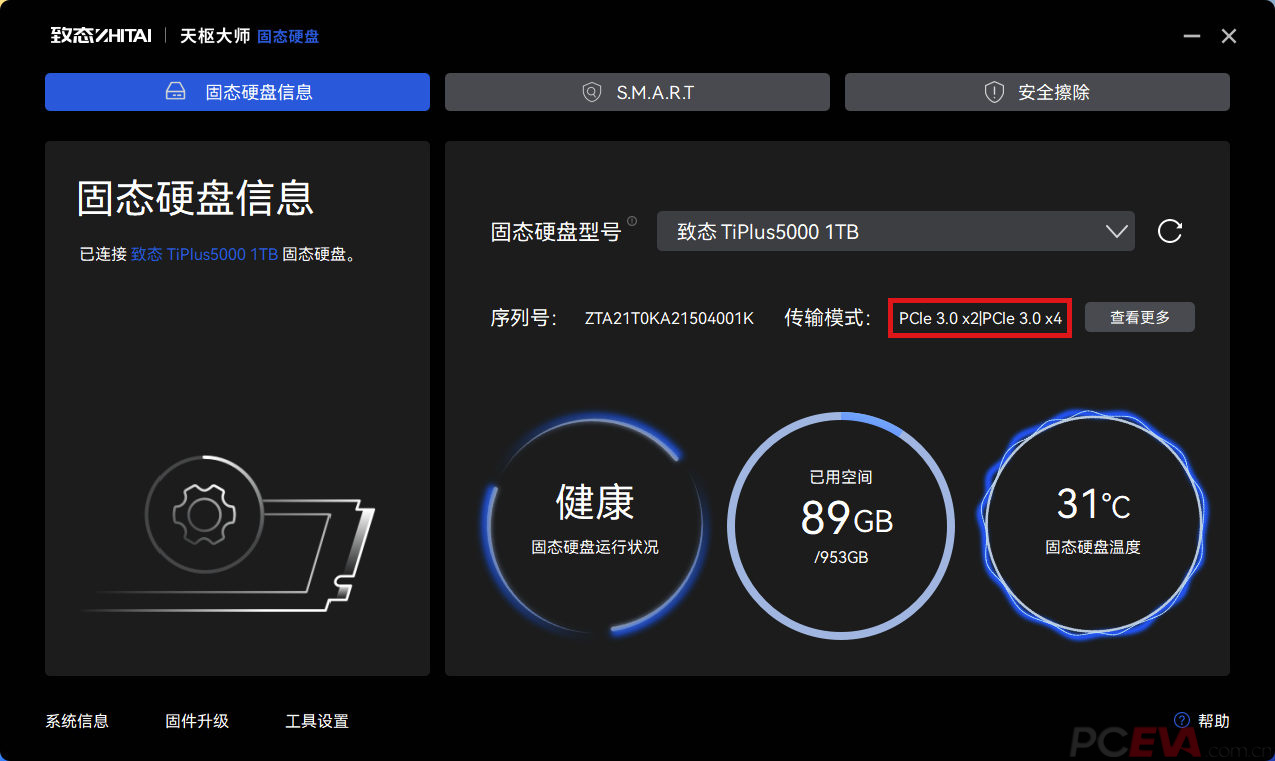
Task: Click the shield warning icon beside 安全擦除
Action: pos(993,92)
